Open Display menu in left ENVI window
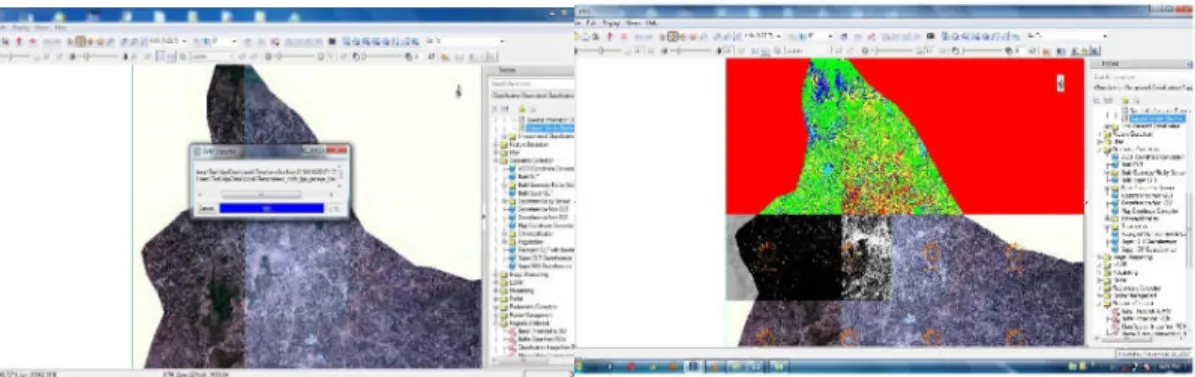This screenshot has width=1195, height=377. click(21, 28)
